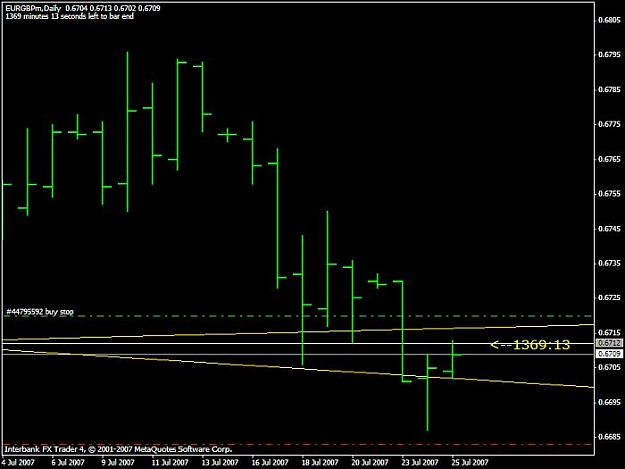Click the red dashed stop level line

[x=298, y=444]
